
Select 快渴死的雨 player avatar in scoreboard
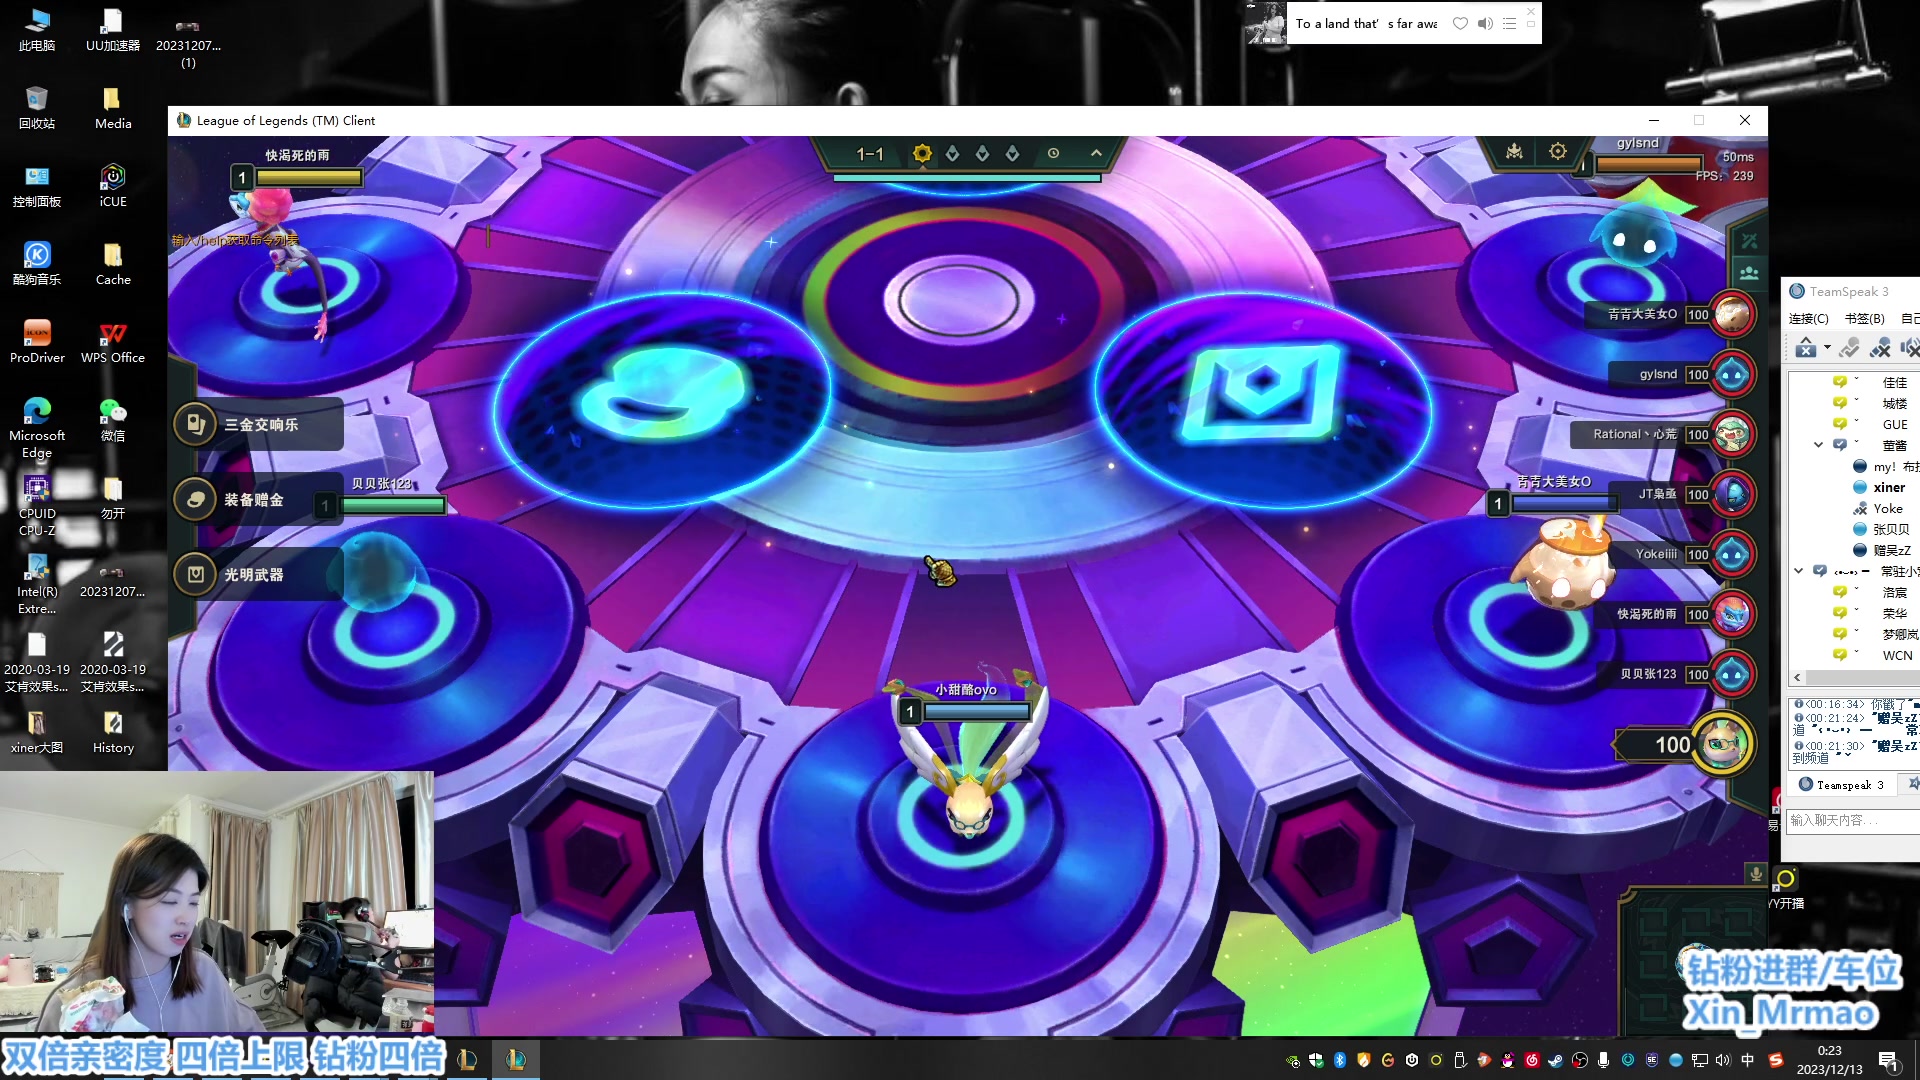1732,614
